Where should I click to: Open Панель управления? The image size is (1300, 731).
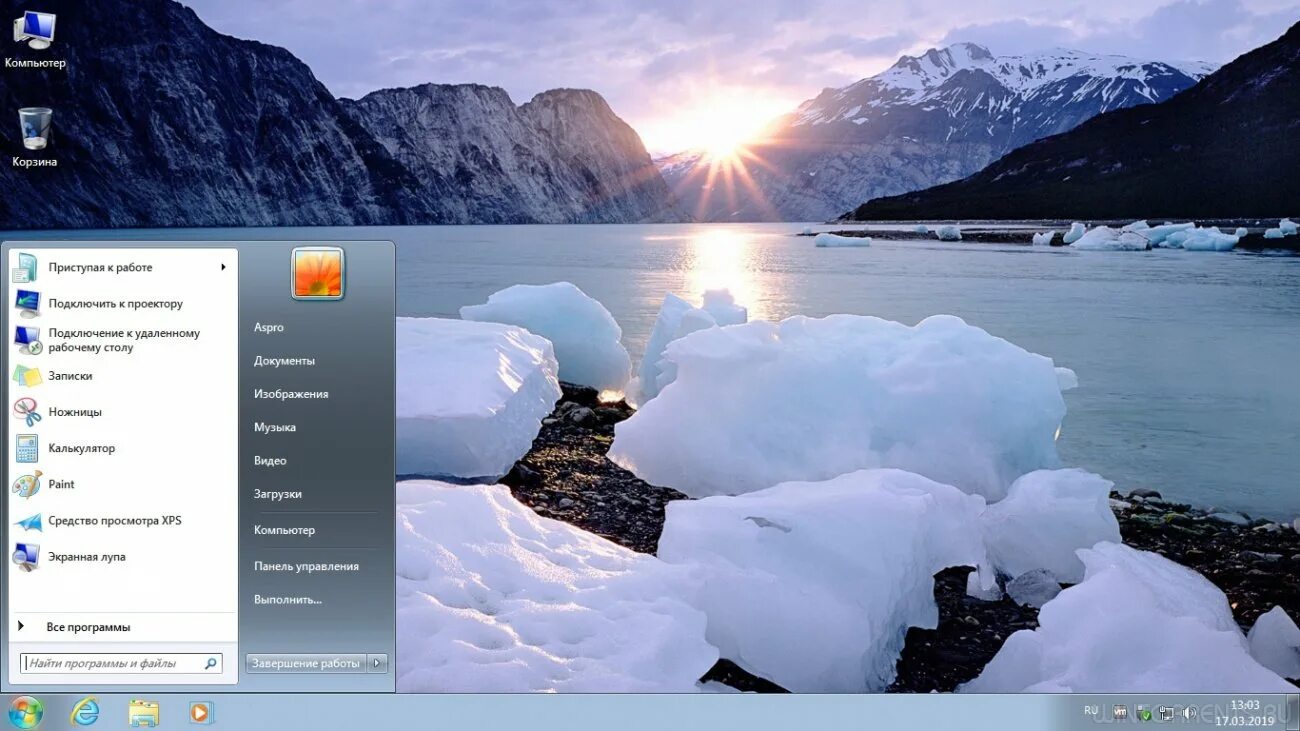pos(306,566)
